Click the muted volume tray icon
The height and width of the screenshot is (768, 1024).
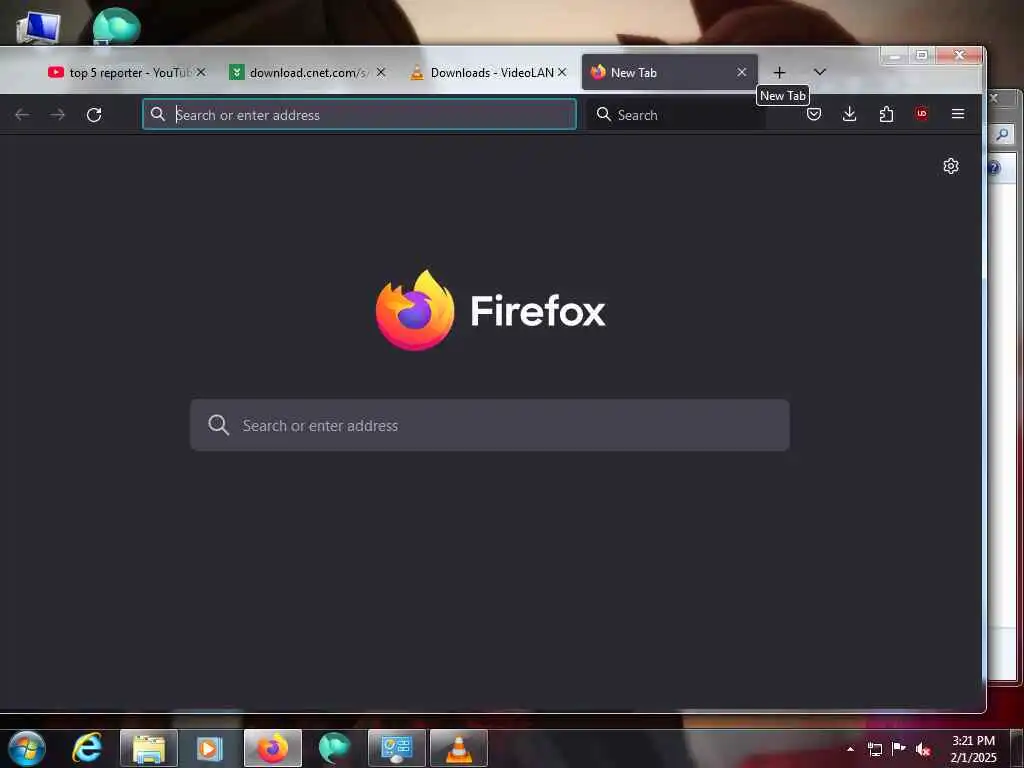tap(923, 749)
